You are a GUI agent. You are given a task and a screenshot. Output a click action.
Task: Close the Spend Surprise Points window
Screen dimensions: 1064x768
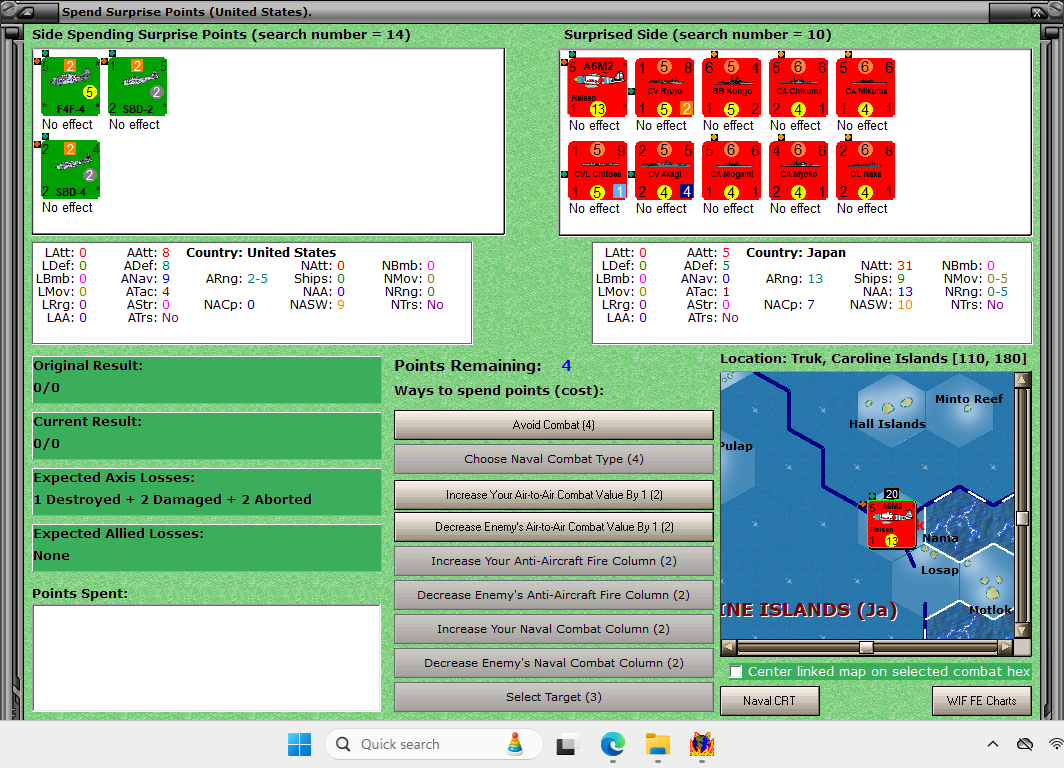(x=1037, y=12)
